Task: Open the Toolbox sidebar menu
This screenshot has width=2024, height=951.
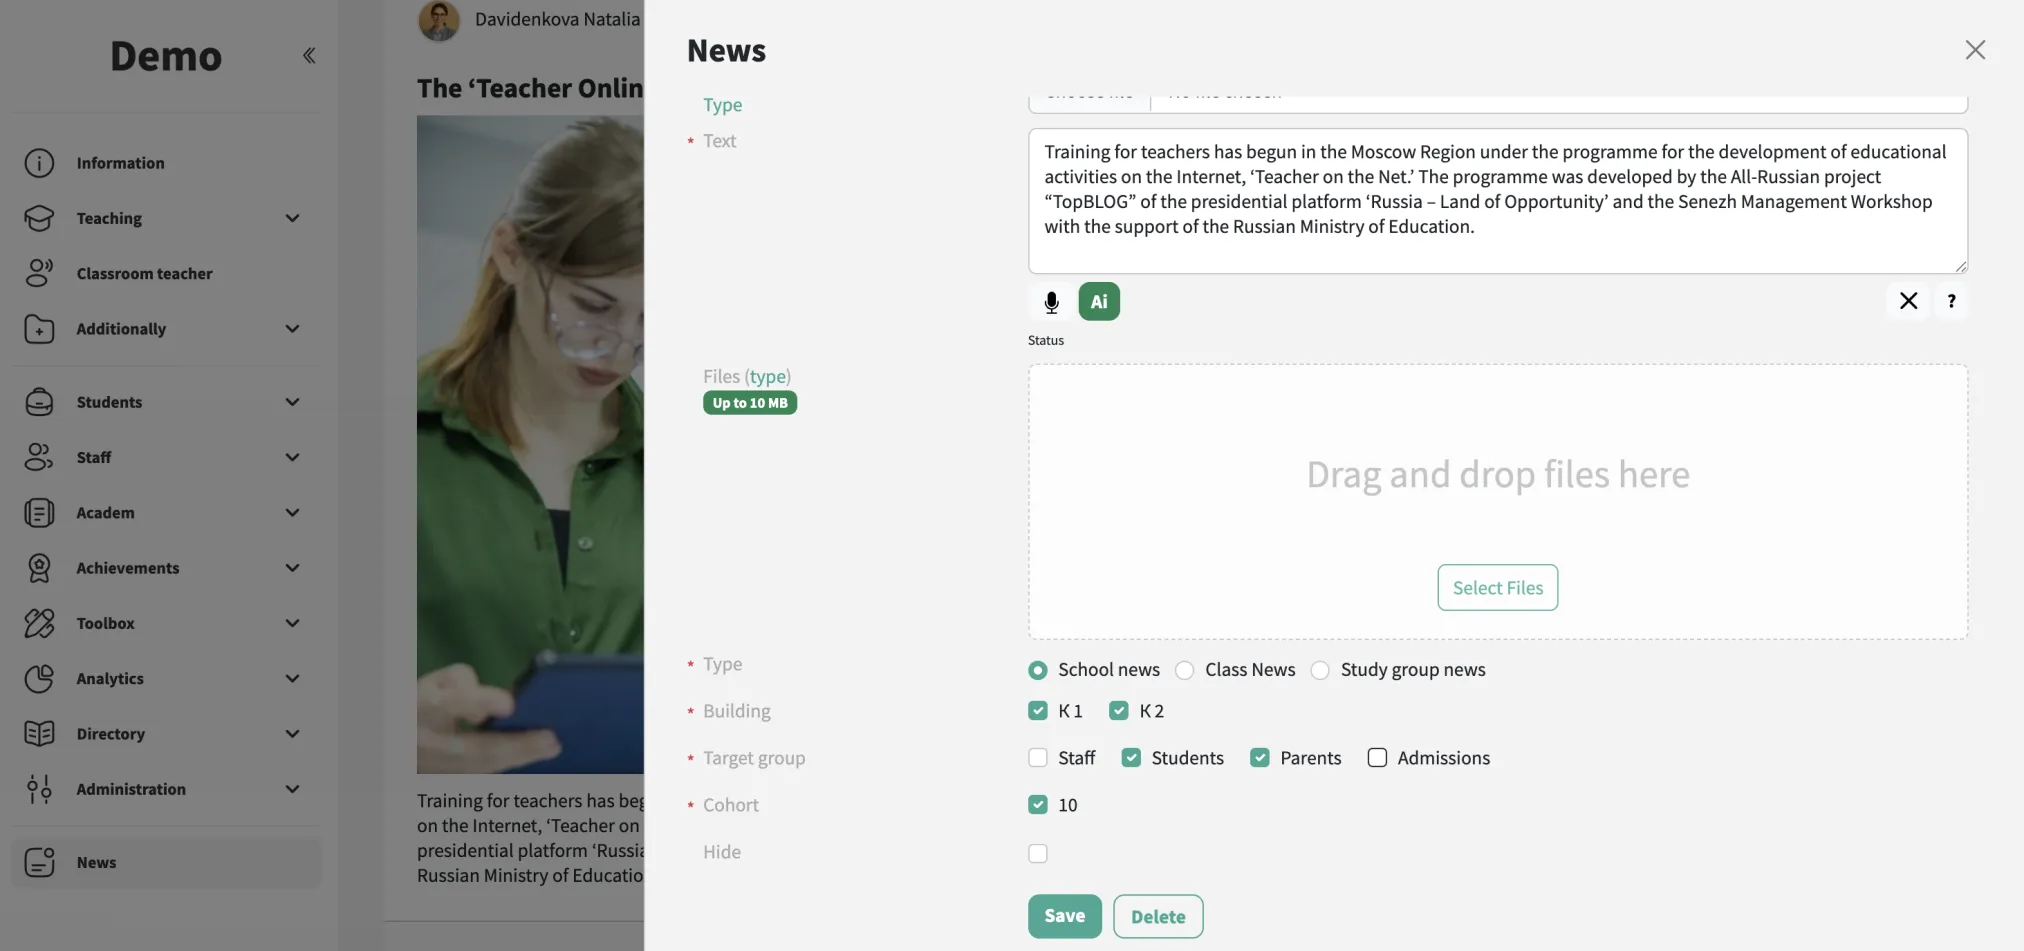Action: pos(106,623)
